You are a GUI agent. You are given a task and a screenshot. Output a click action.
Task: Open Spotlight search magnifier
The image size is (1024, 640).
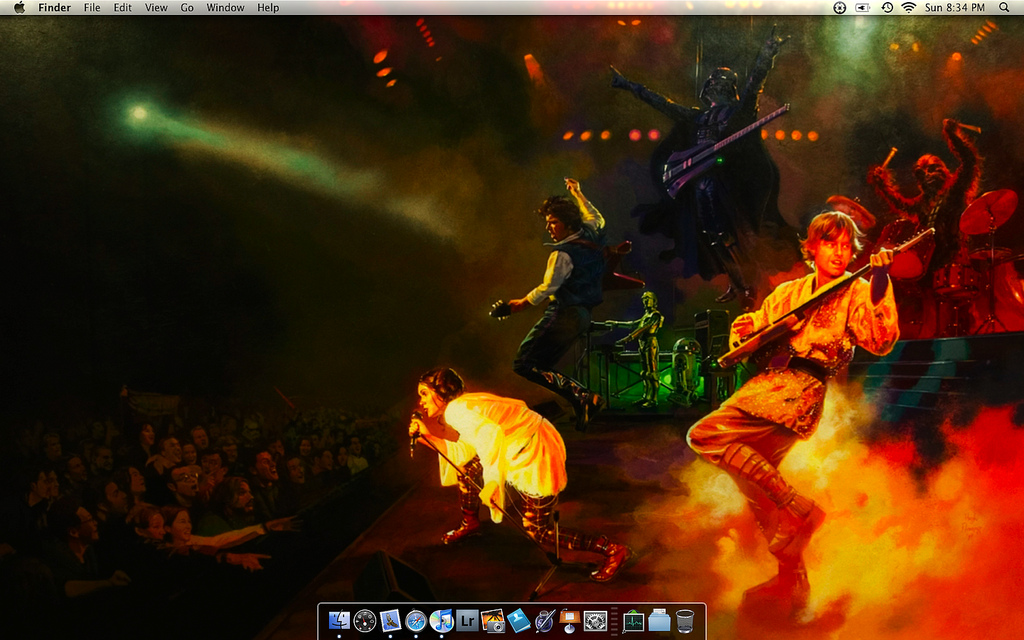pyautogui.click(x=1004, y=8)
